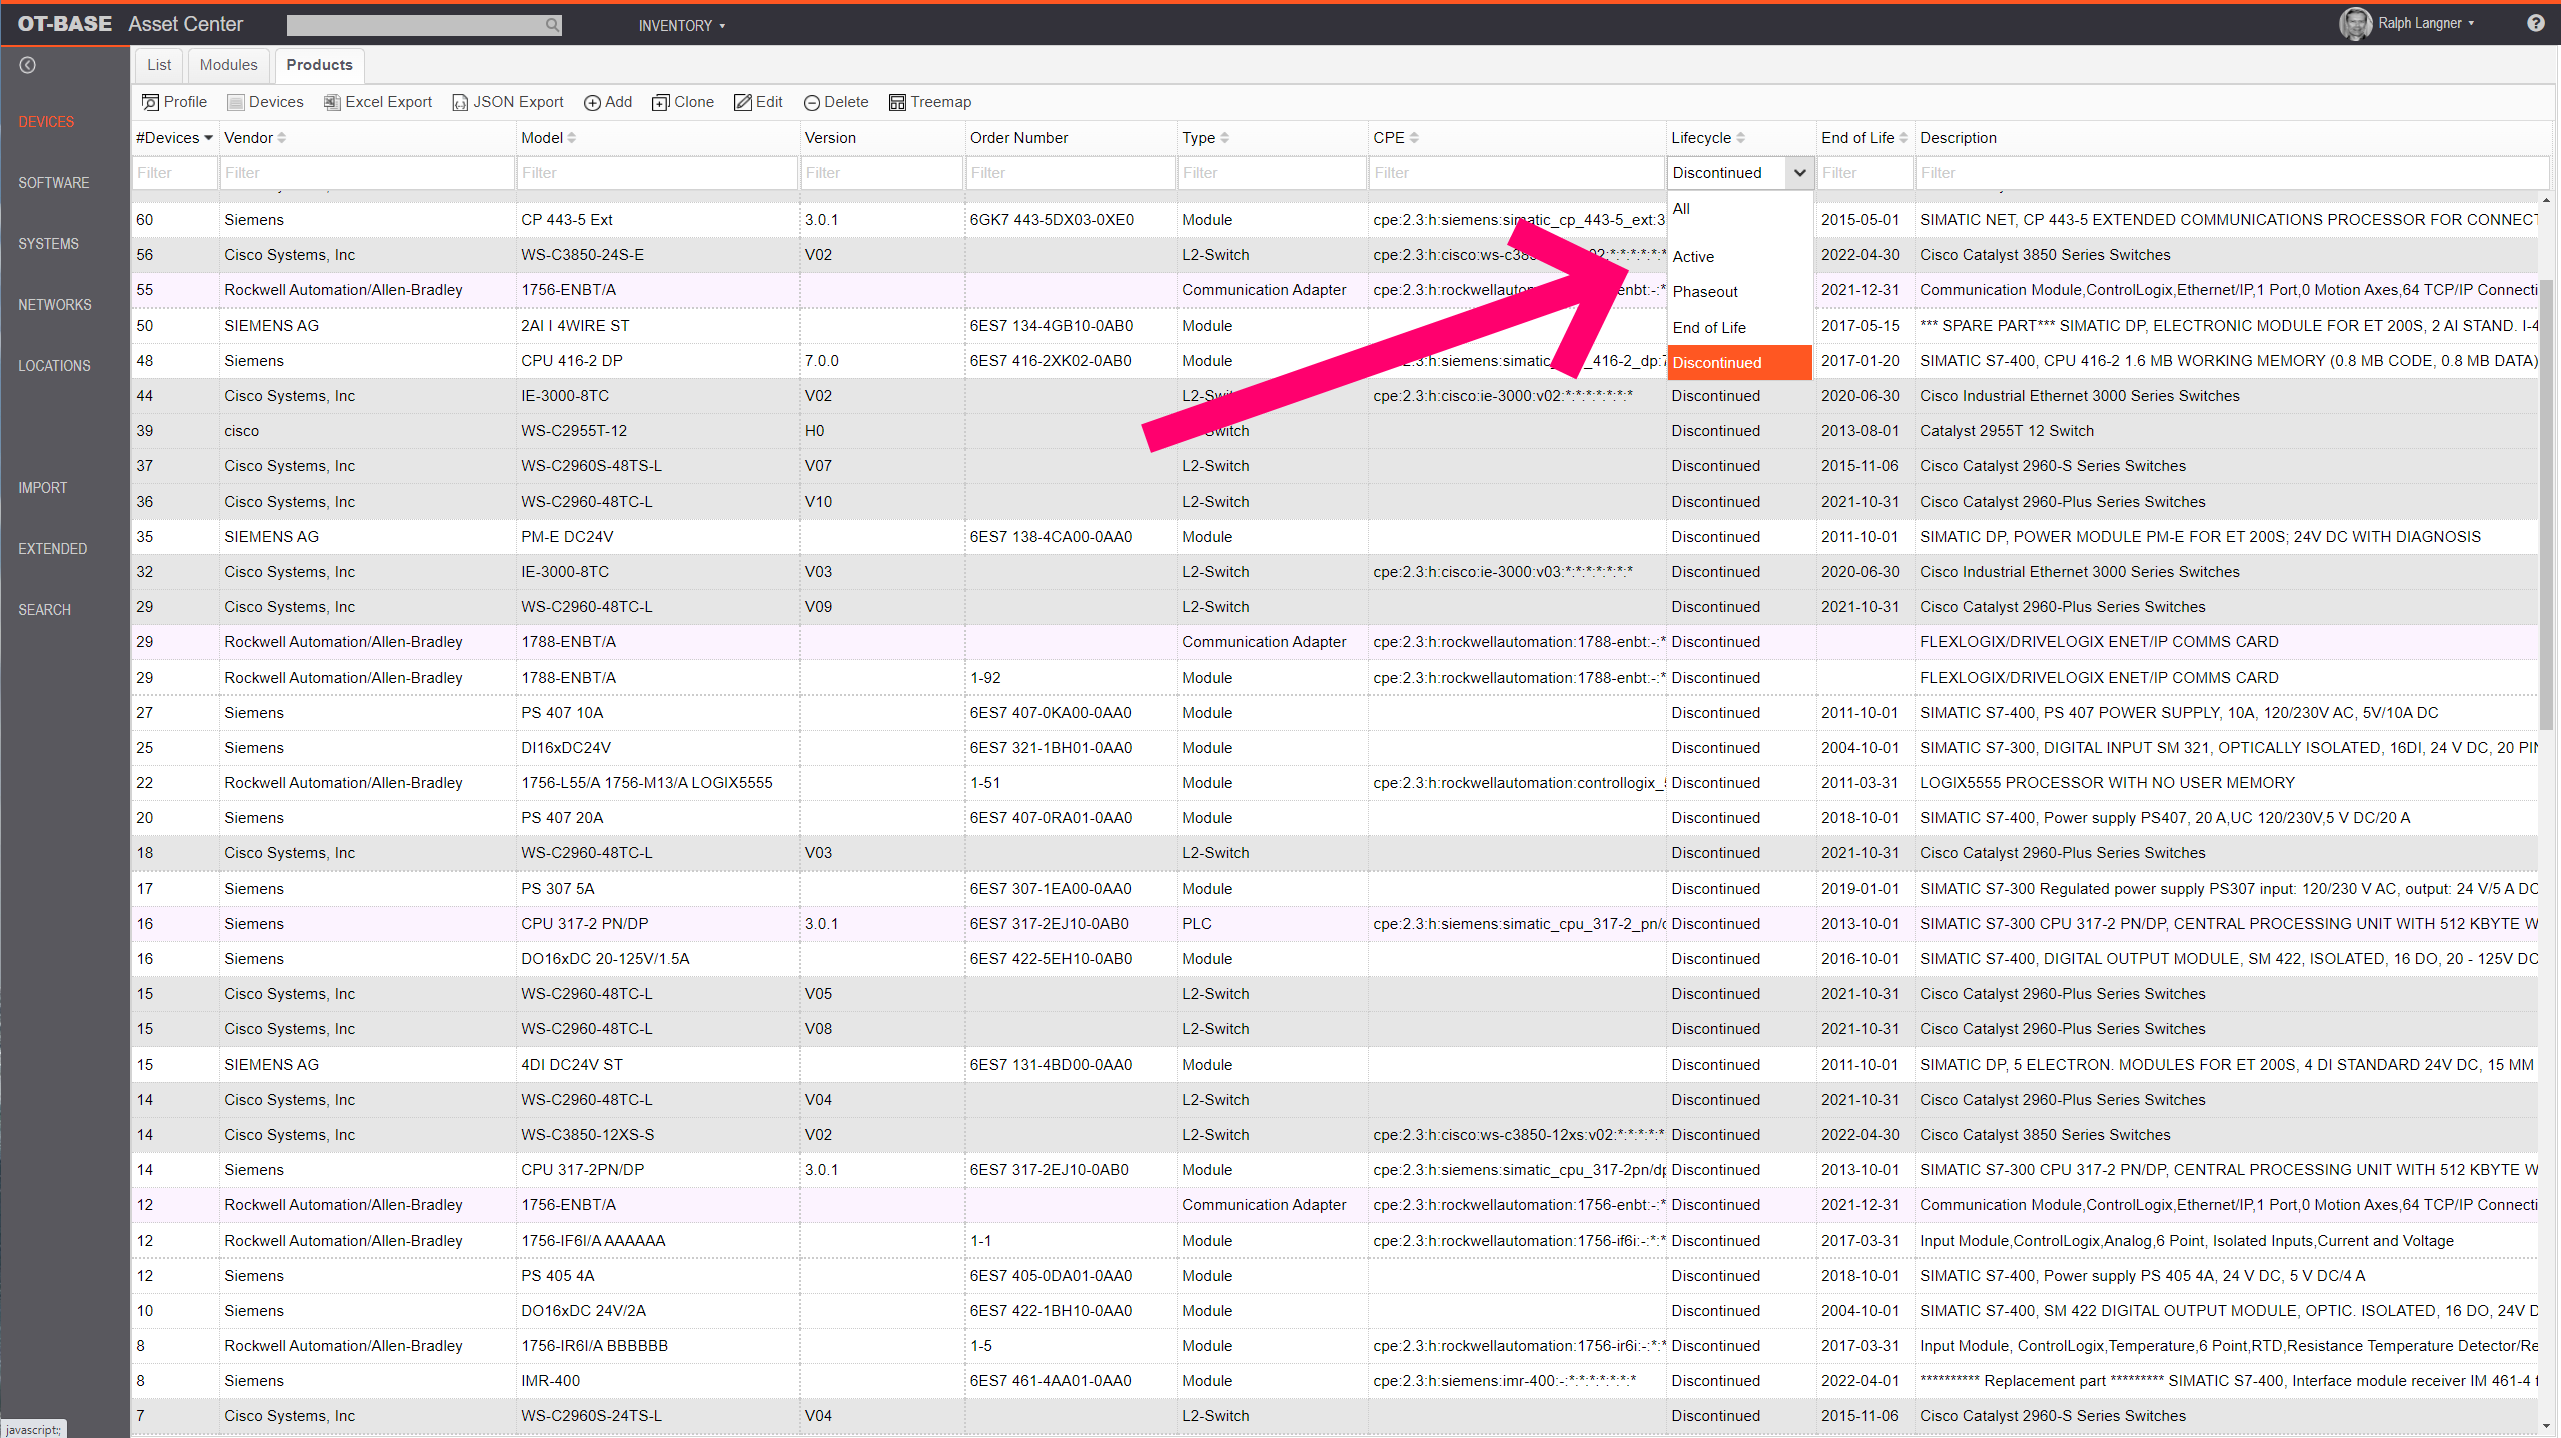The width and height of the screenshot is (2561, 1438).
Task: Focus the Version filter field
Action: click(882, 173)
